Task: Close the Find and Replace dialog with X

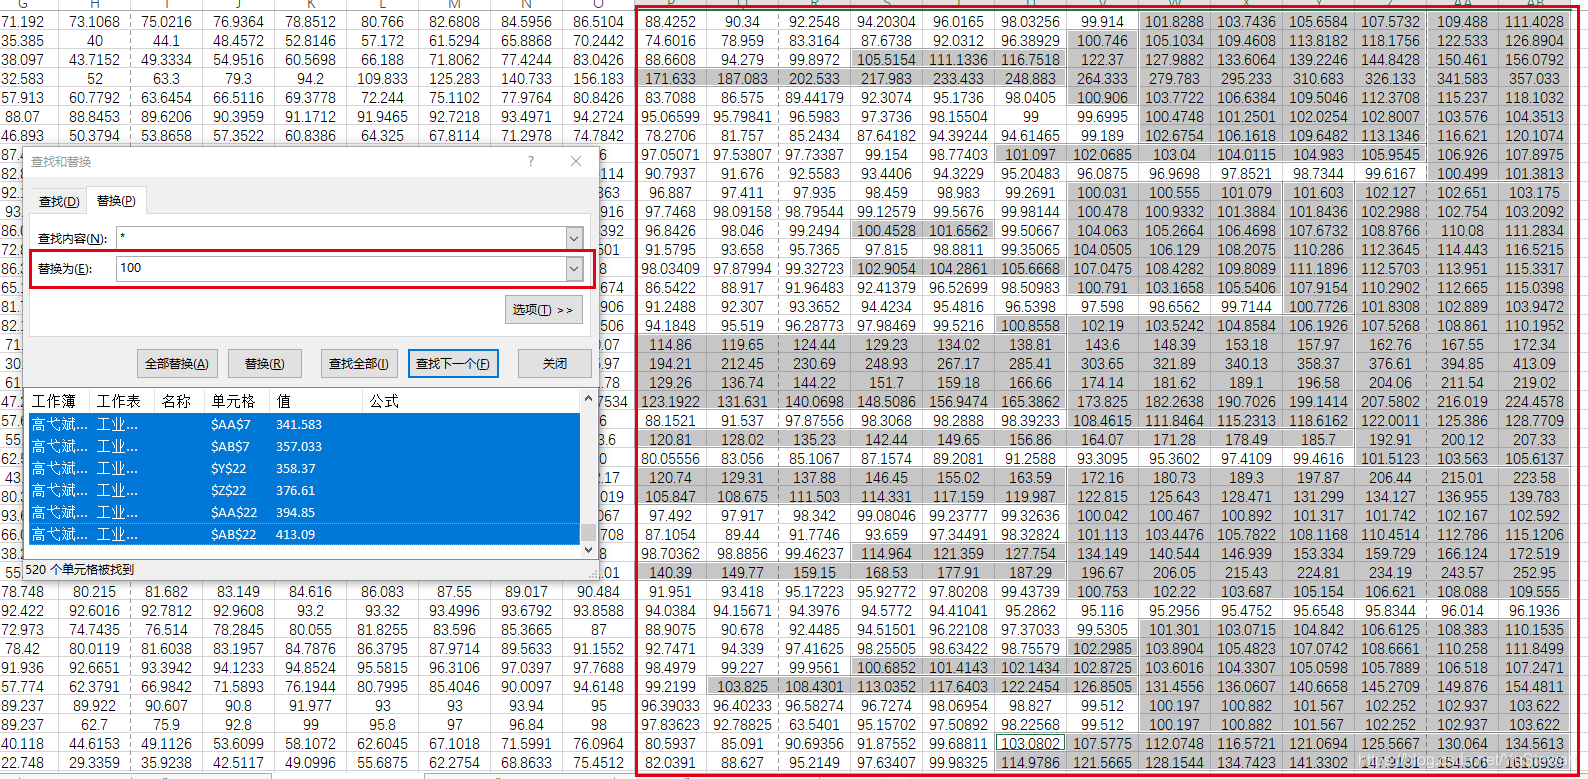Action: click(576, 161)
